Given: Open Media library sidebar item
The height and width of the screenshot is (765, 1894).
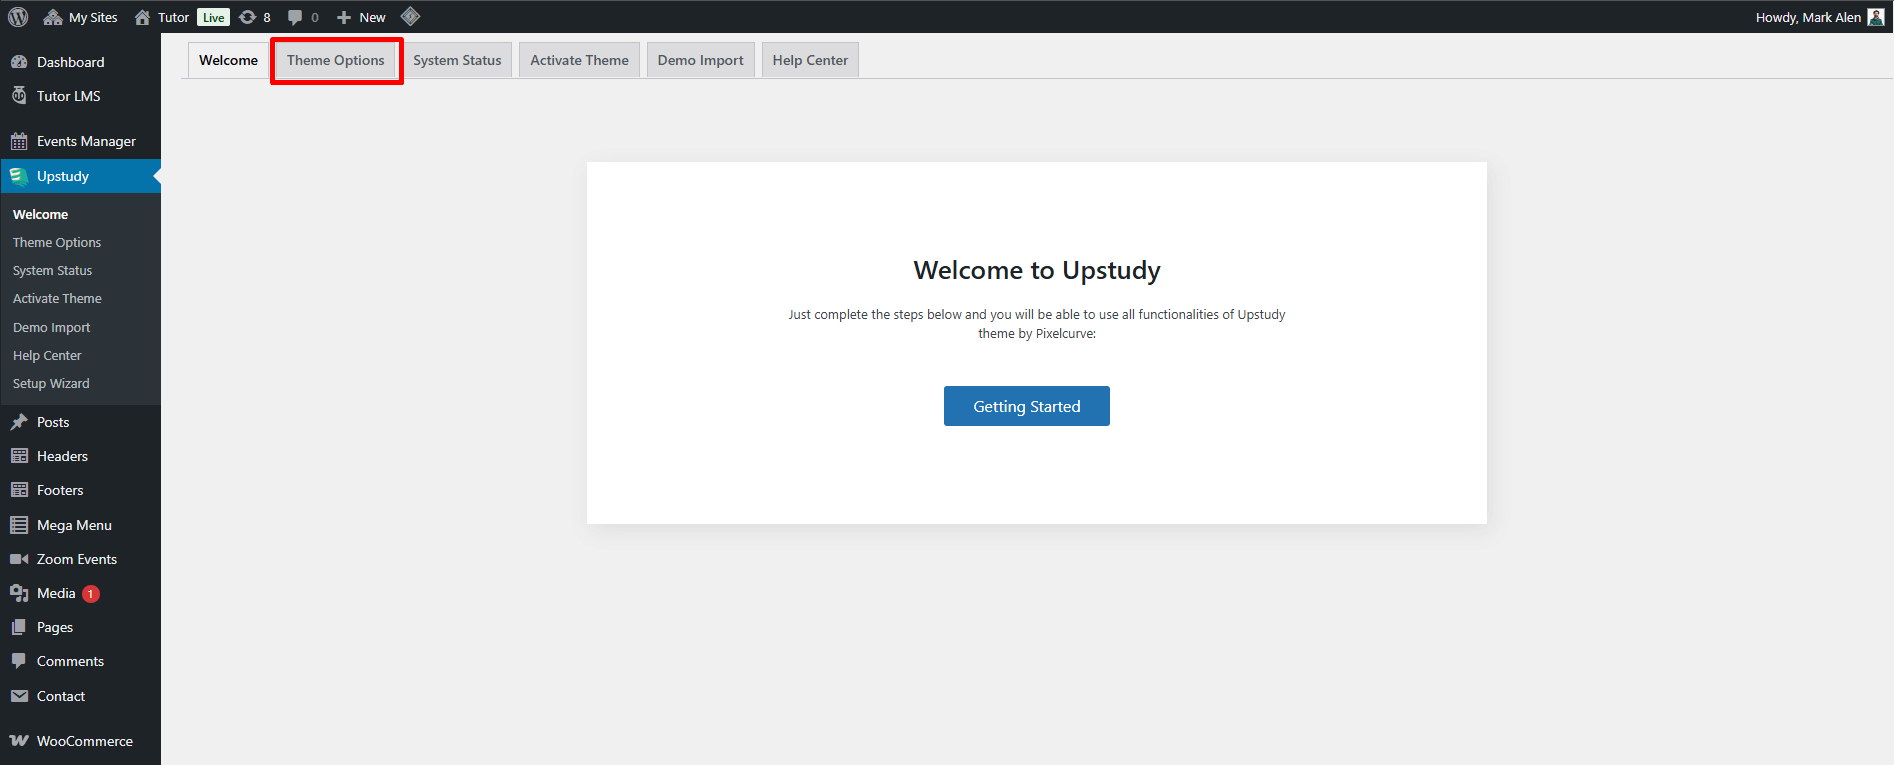Looking at the screenshot, I should point(80,593).
